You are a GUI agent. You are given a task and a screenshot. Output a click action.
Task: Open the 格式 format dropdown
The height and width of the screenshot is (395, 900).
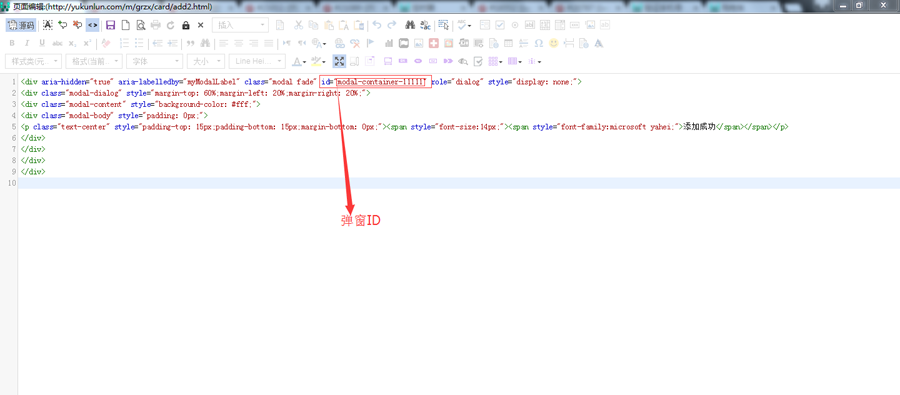tap(94, 61)
